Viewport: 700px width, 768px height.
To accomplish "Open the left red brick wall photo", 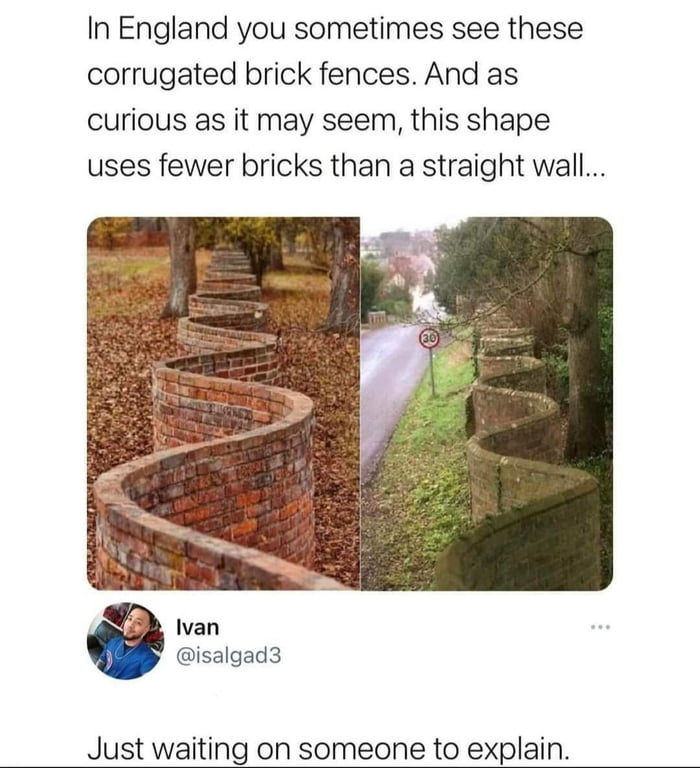I will pyautogui.click(x=223, y=403).
